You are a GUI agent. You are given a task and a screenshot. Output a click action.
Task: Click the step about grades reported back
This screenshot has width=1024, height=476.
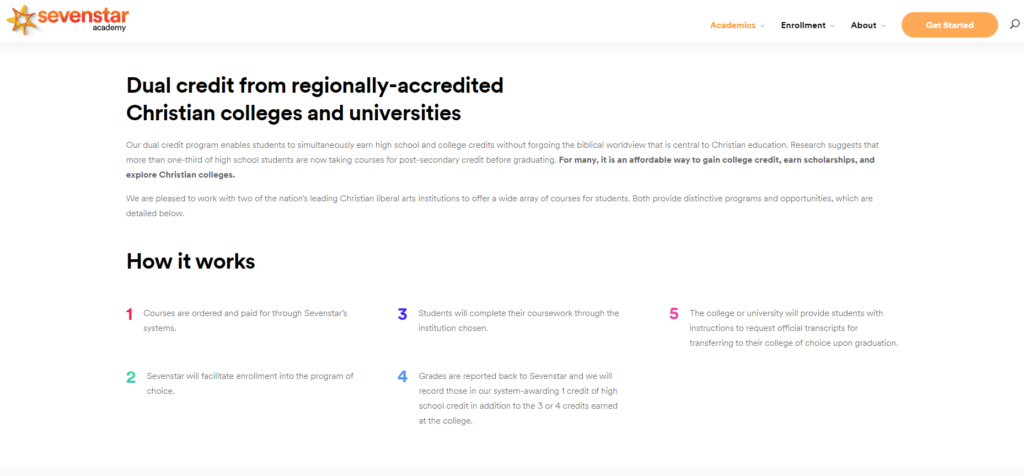point(519,398)
